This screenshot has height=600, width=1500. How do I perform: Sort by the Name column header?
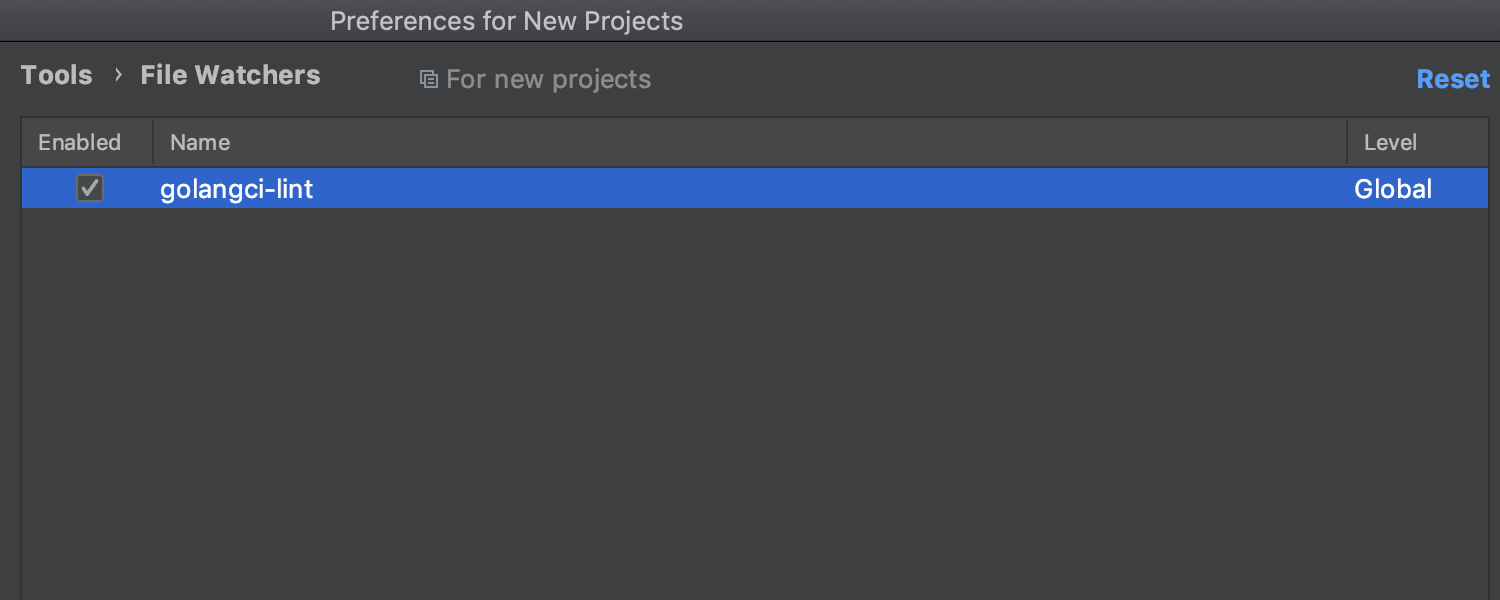(x=200, y=143)
